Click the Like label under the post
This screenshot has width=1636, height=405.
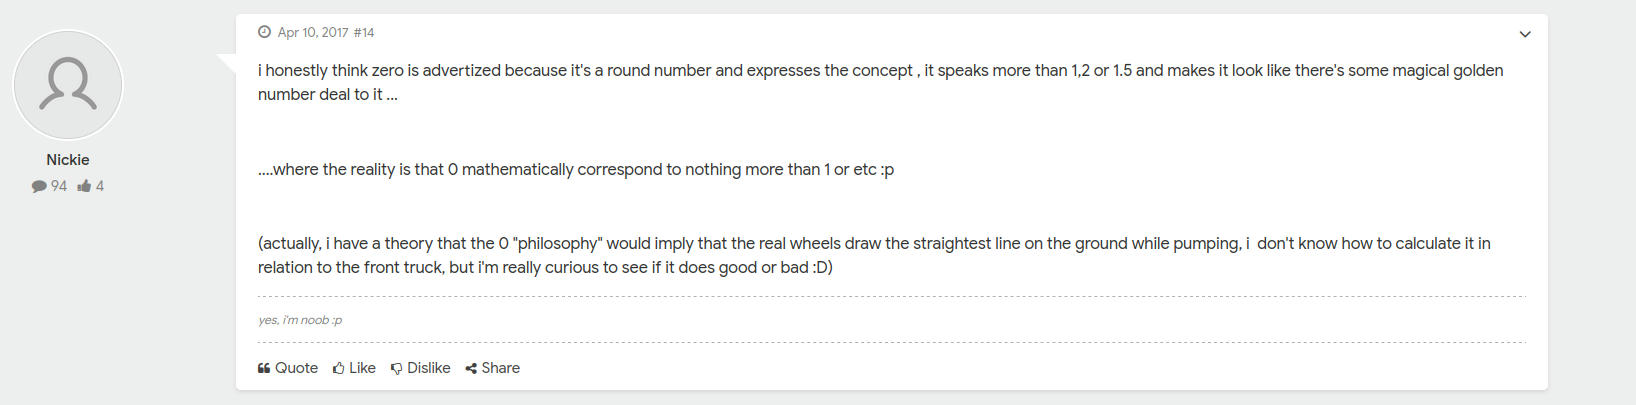coord(362,368)
